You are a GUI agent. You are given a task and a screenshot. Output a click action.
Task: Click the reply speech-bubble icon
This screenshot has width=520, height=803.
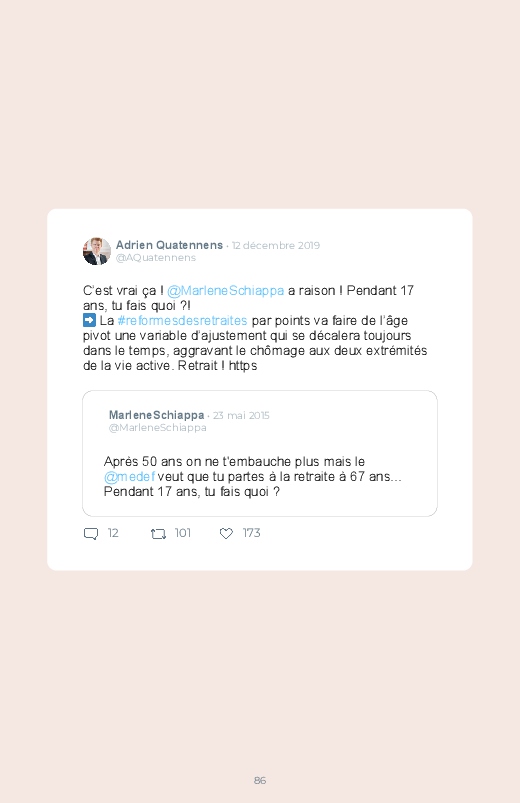[x=91, y=534]
